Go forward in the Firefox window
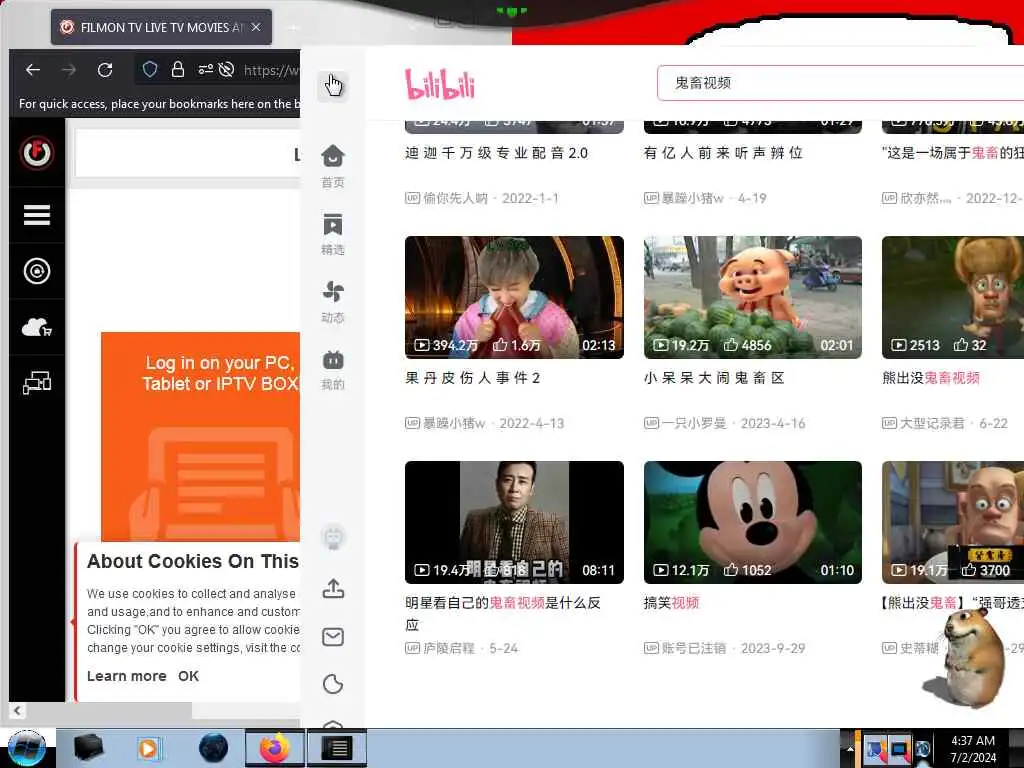This screenshot has width=1024, height=768. click(69, 70)
